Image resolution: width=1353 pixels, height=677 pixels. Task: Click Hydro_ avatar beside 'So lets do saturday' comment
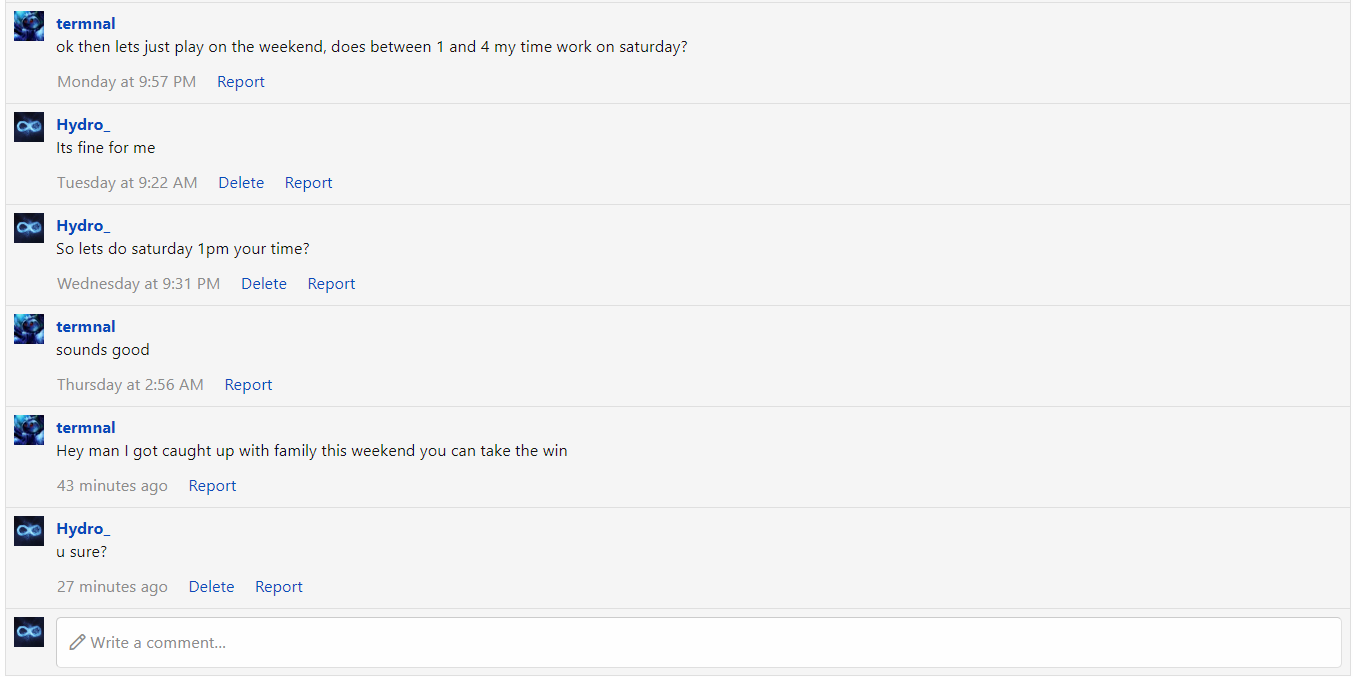click(x=29, y=228)
